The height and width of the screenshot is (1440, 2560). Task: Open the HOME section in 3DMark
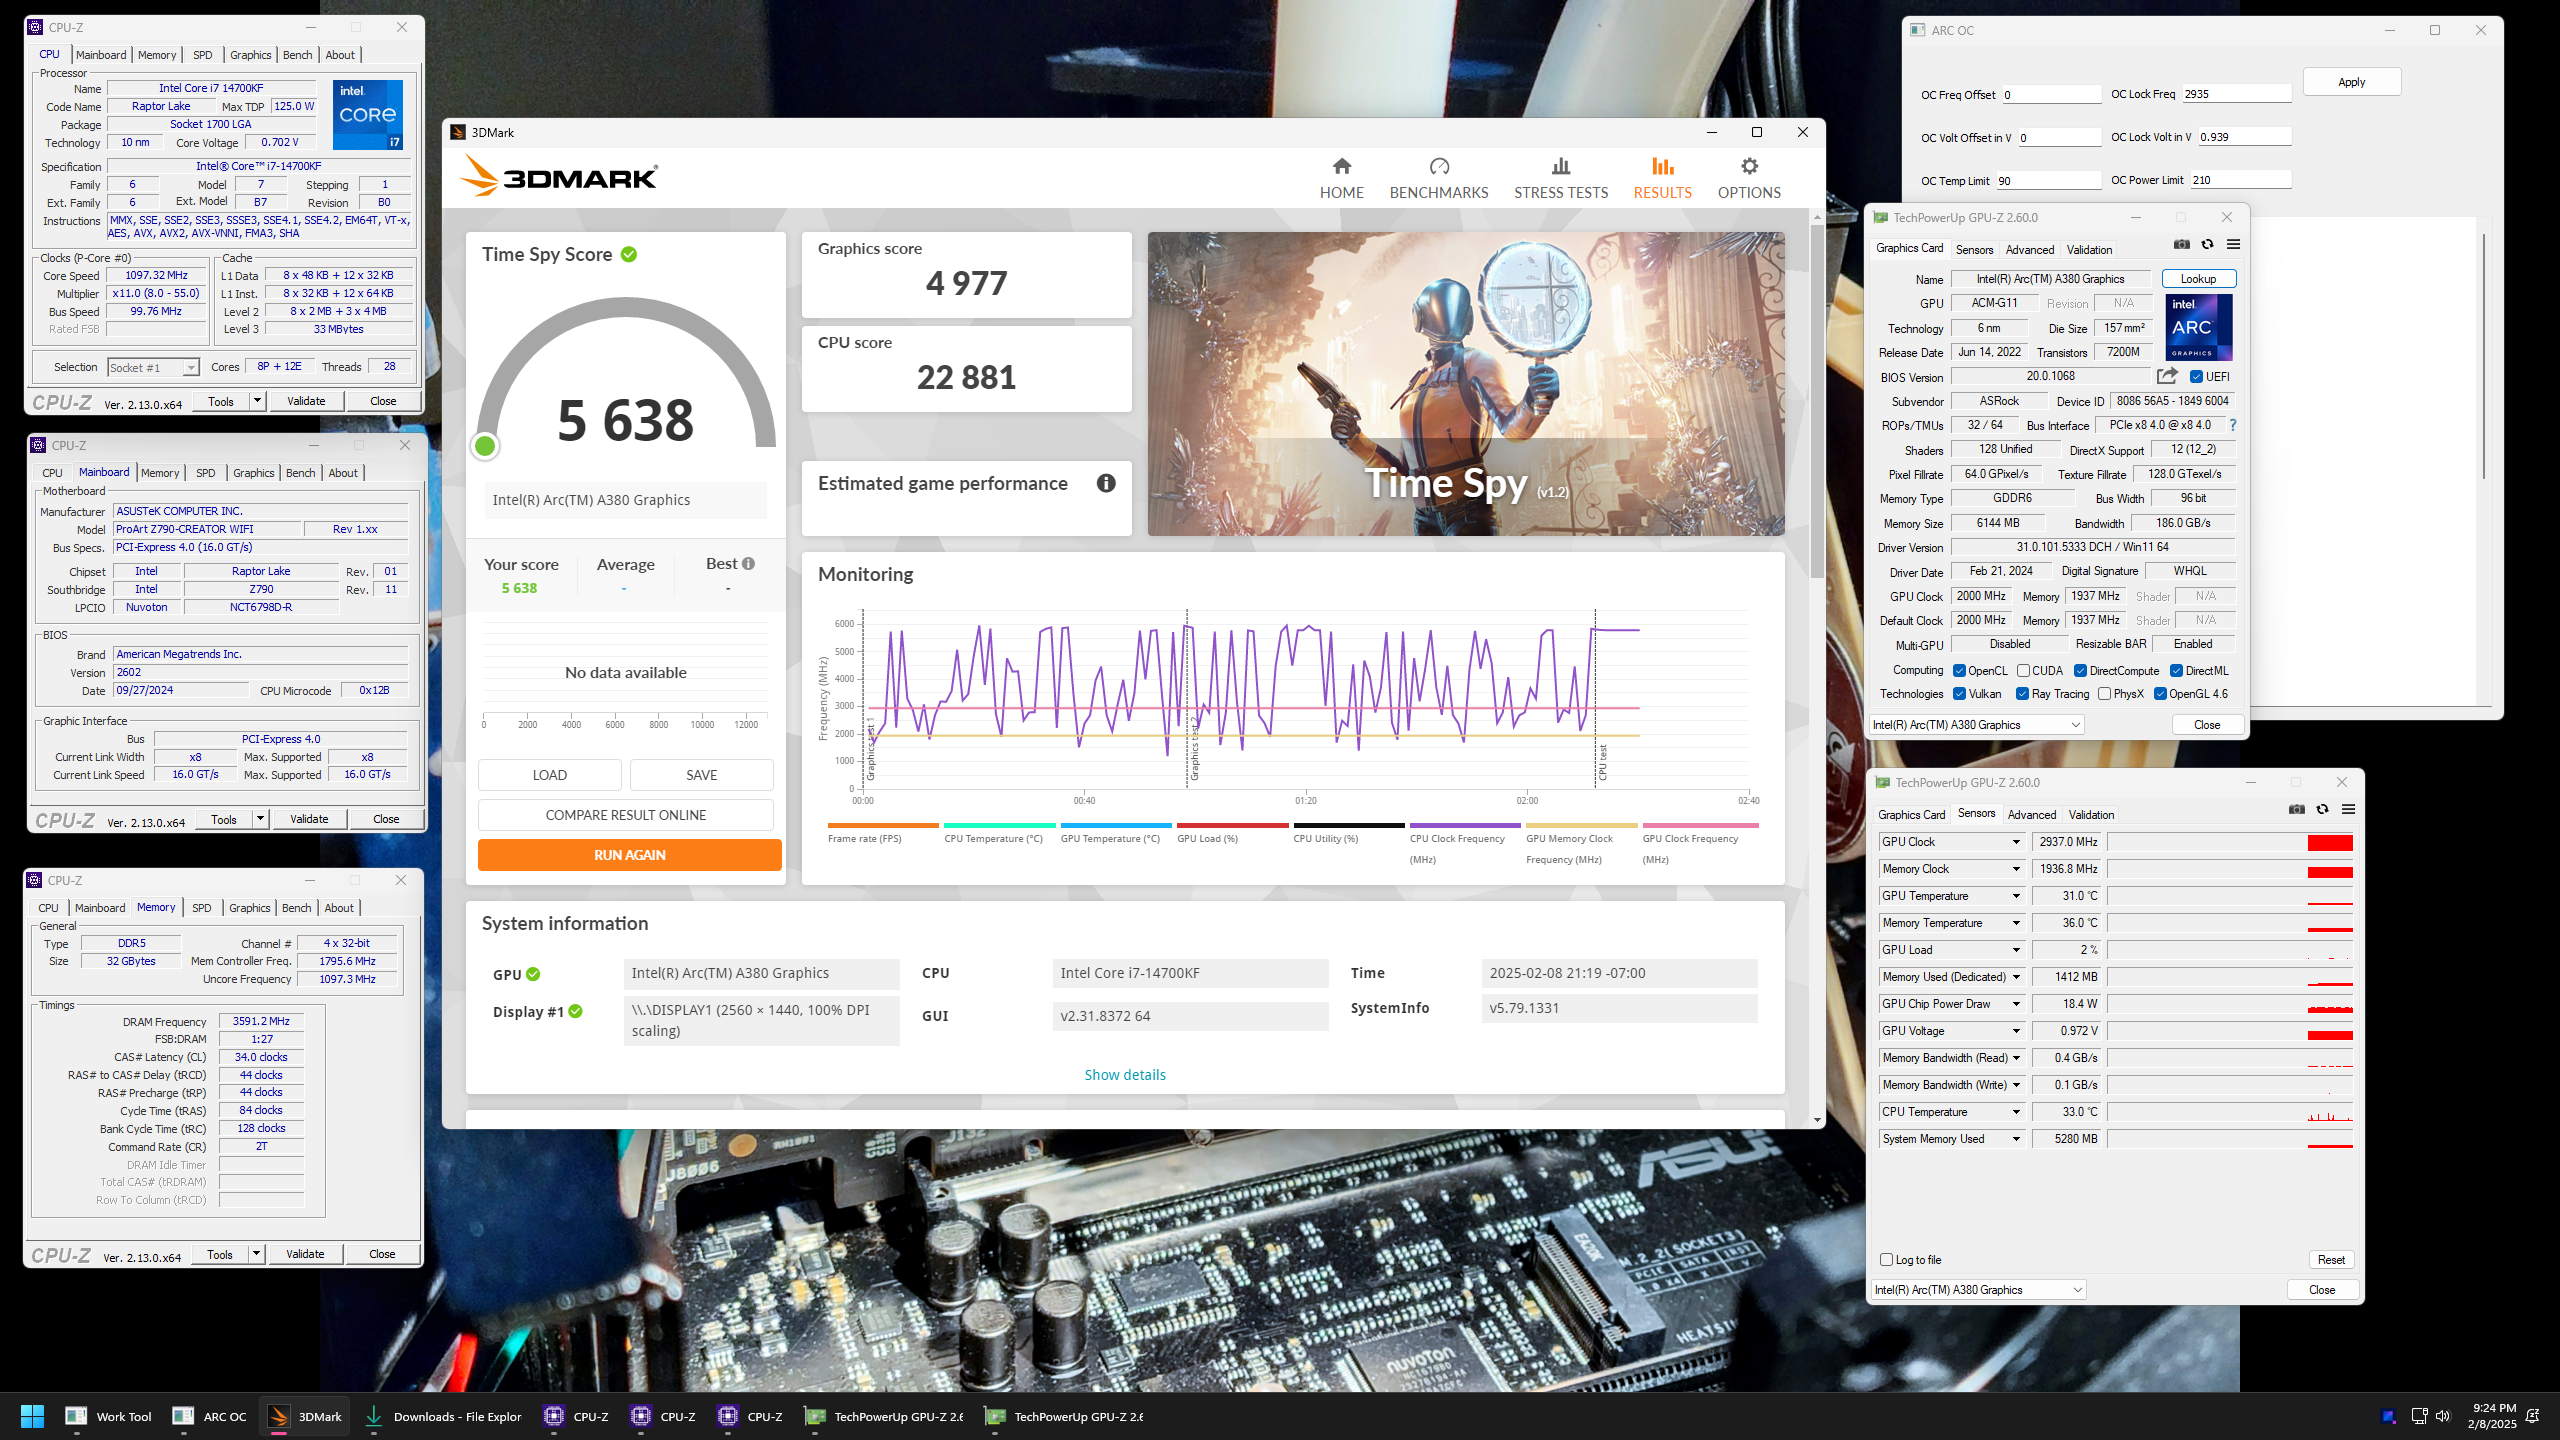point(1341,178)
